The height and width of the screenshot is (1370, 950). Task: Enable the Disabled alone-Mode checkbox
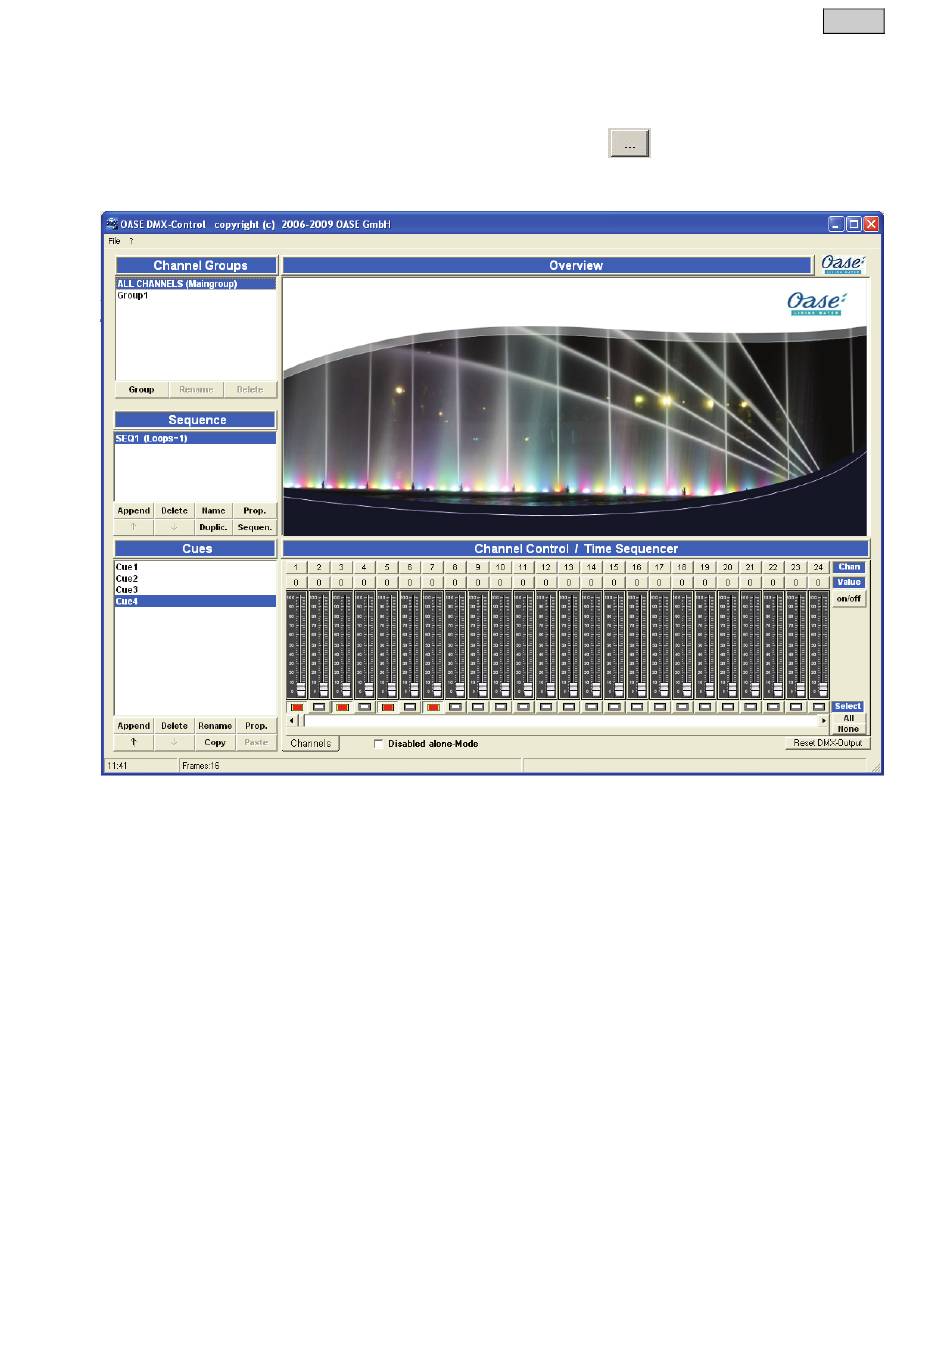378,744
